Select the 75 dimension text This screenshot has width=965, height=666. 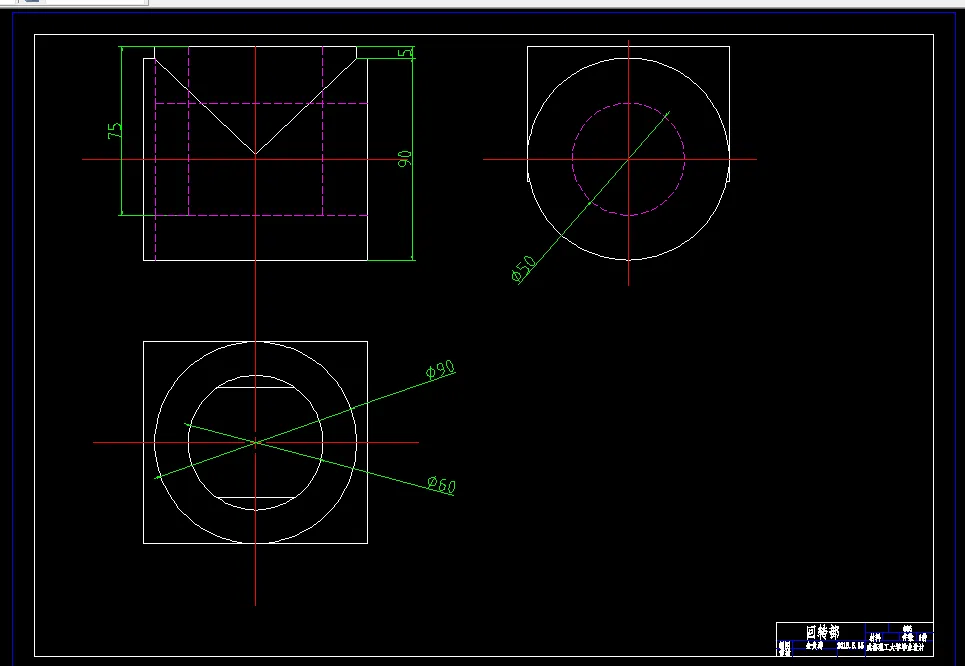114,130
